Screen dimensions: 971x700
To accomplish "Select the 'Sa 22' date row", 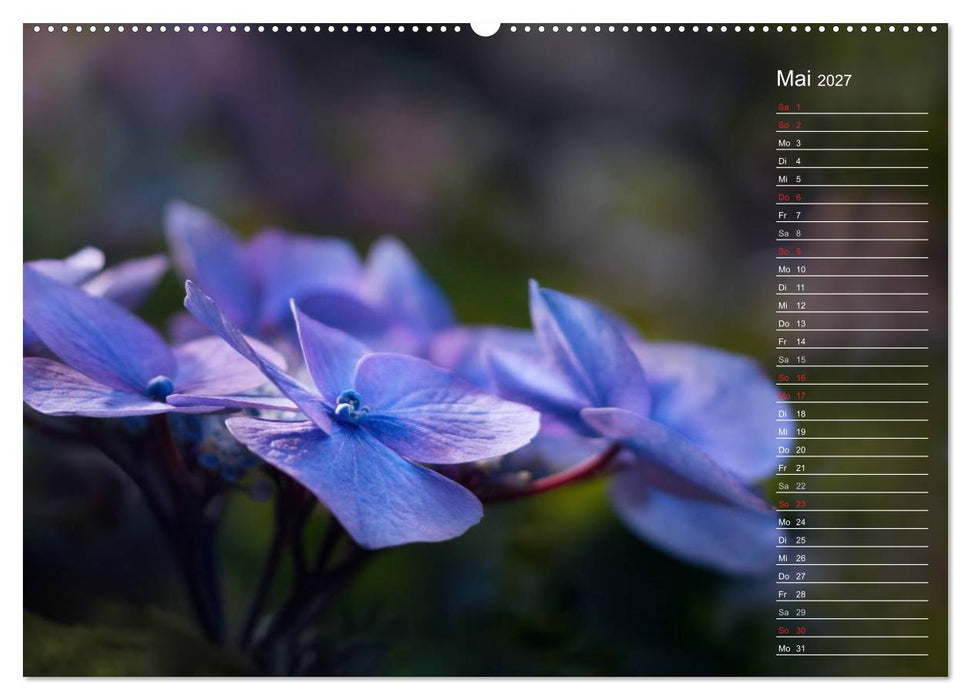I will (x=852, y=485).
